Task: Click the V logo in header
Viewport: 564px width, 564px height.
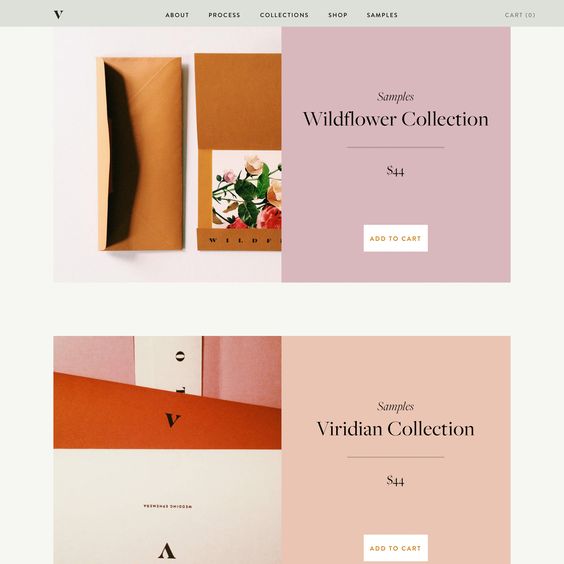Action: 58,15
